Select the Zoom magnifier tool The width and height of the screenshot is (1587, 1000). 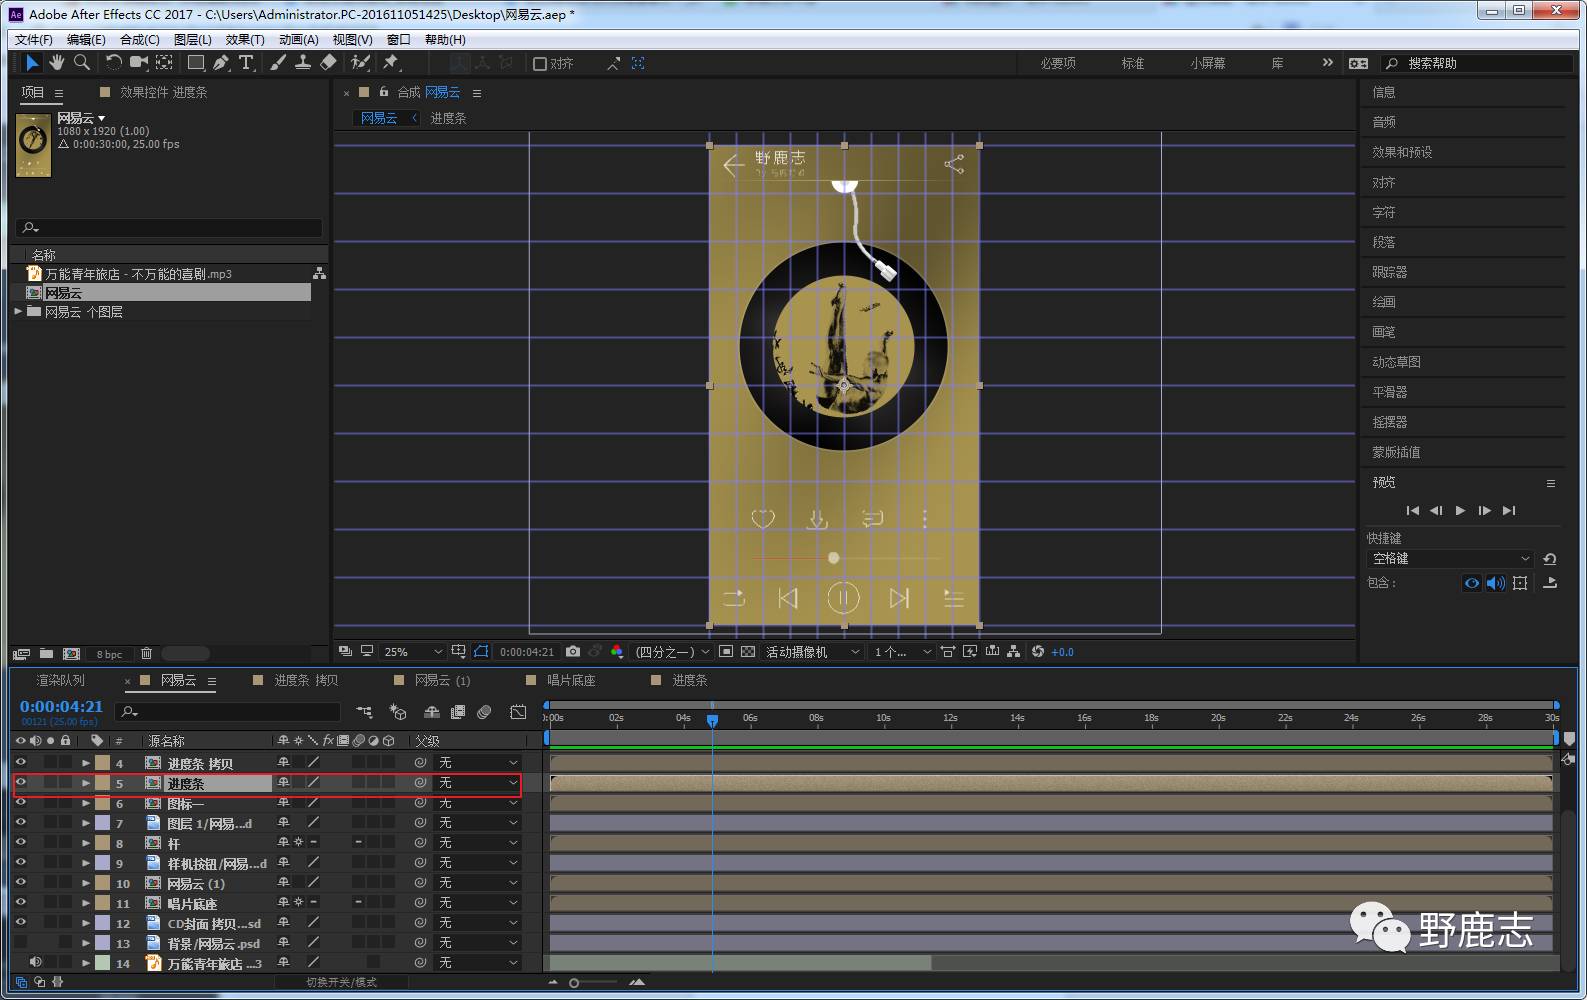[82, 63]
